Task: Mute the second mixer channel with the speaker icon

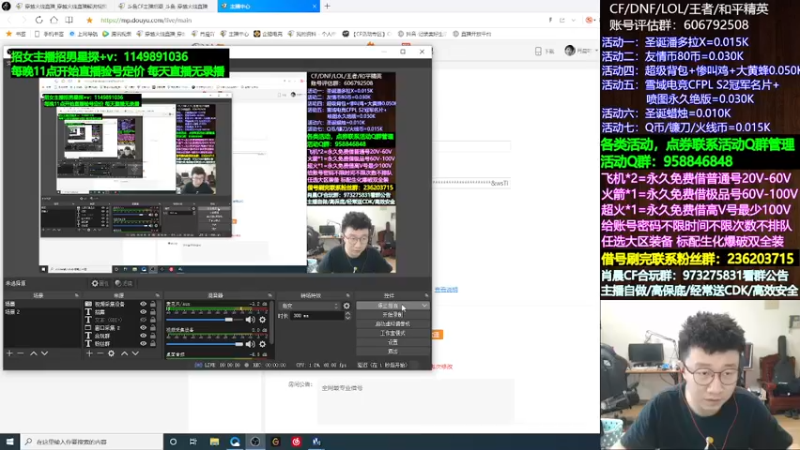Action: pyautogui.click(x=250, y=344)
